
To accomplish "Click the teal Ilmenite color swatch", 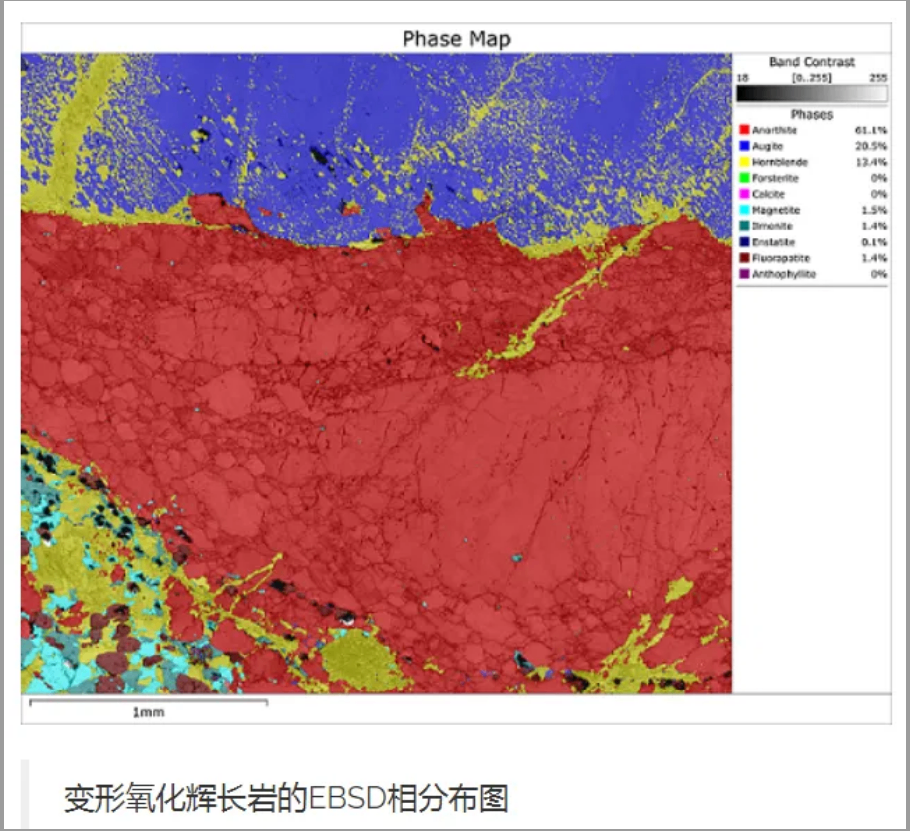I will click(744, 226).
